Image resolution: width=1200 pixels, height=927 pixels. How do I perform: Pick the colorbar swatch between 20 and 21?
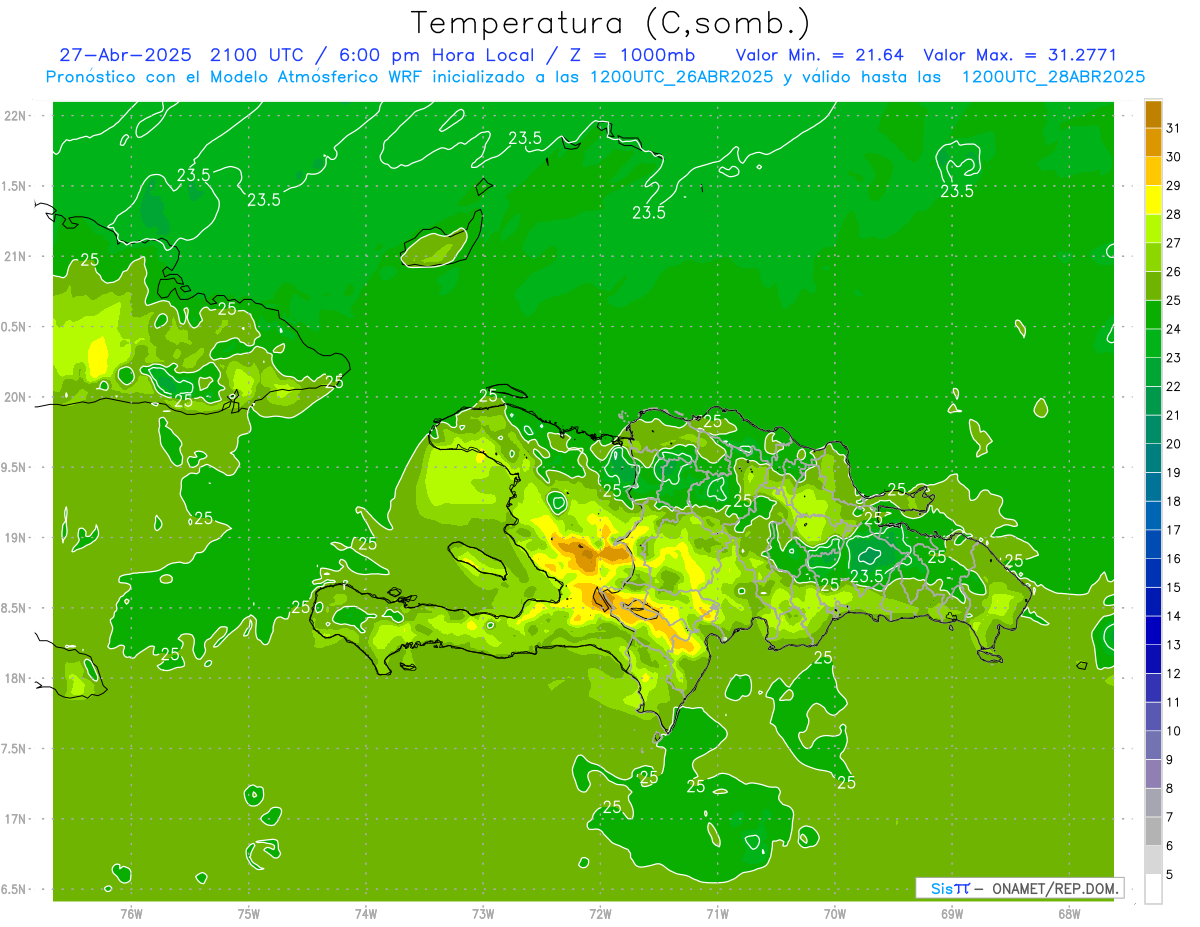coord(1153,429)
